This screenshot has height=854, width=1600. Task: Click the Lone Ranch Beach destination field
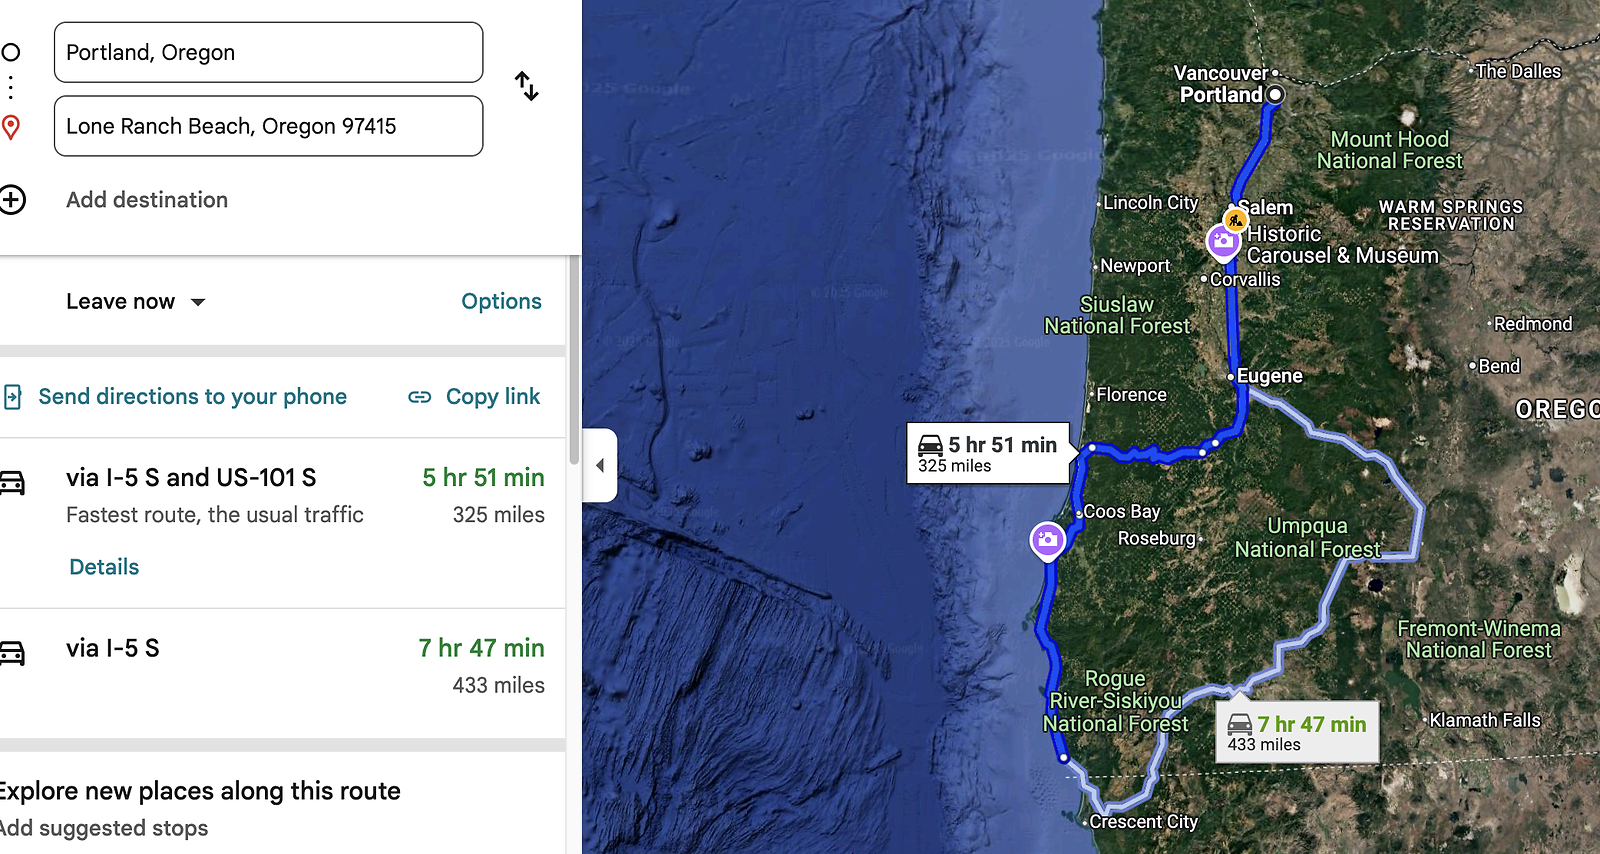coord(268,127)
